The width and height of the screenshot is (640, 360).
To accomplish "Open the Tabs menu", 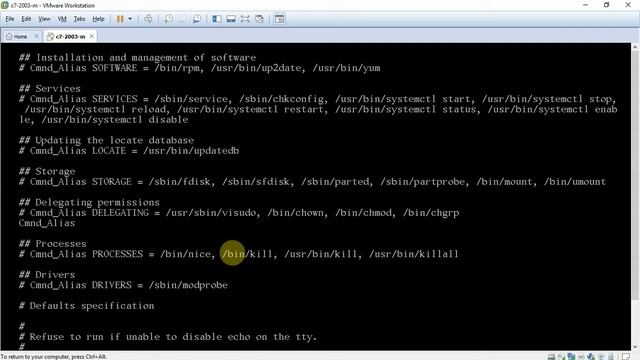I will coord(79,19).
